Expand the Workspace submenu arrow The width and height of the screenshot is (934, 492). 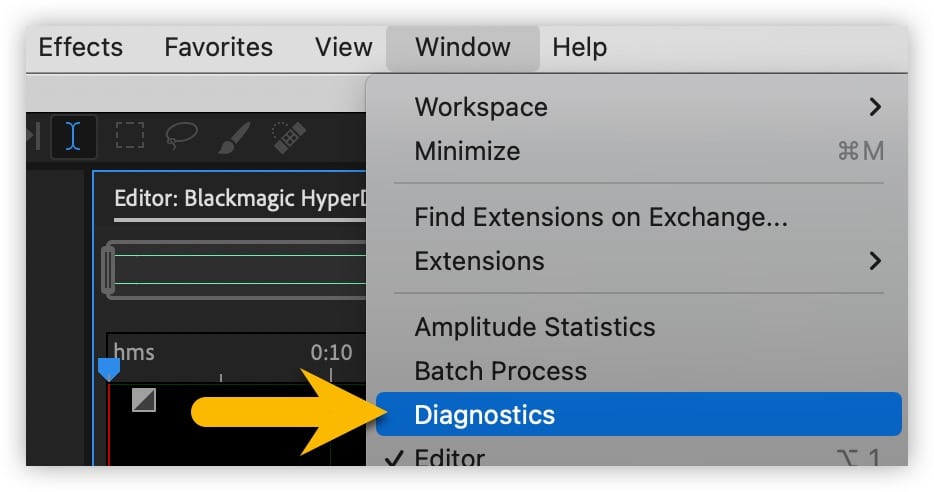point(874,107)
